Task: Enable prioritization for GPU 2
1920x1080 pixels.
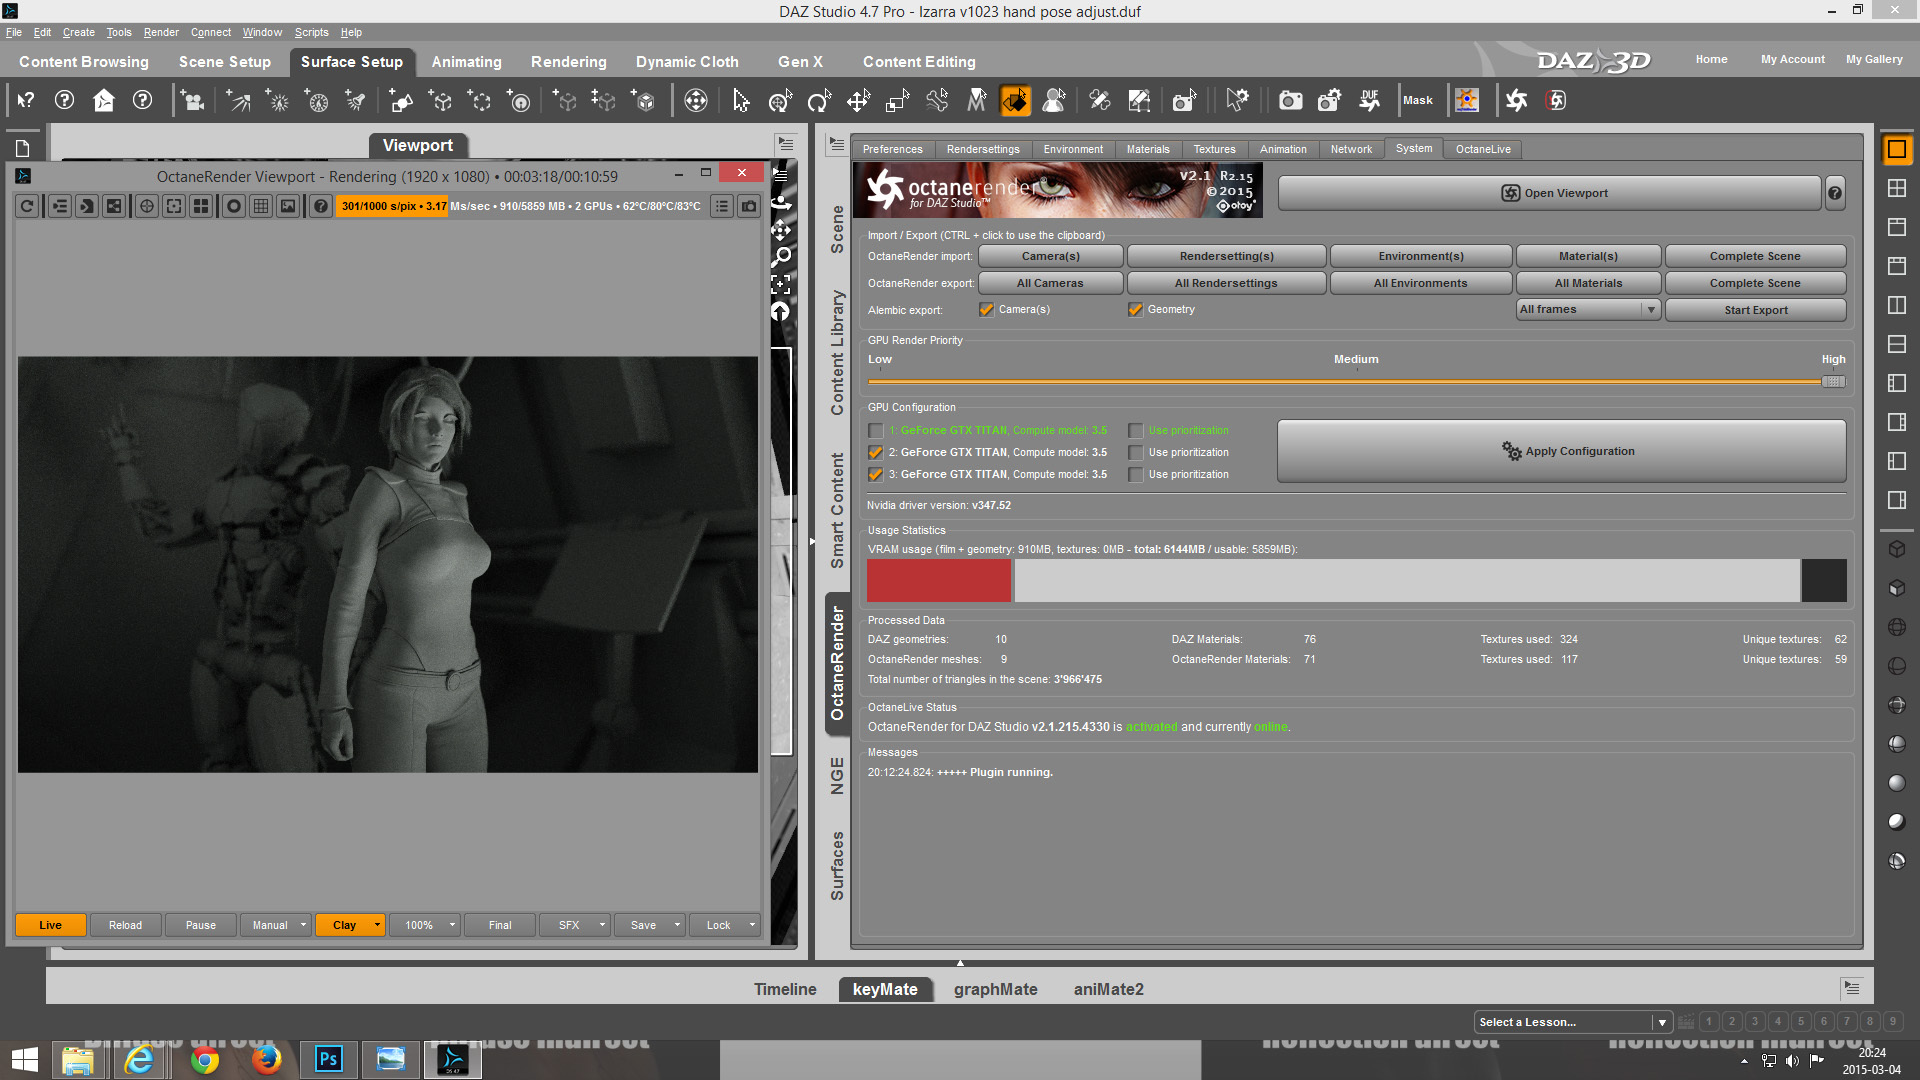Action: pyautogui.click(x=1136, y=453)
